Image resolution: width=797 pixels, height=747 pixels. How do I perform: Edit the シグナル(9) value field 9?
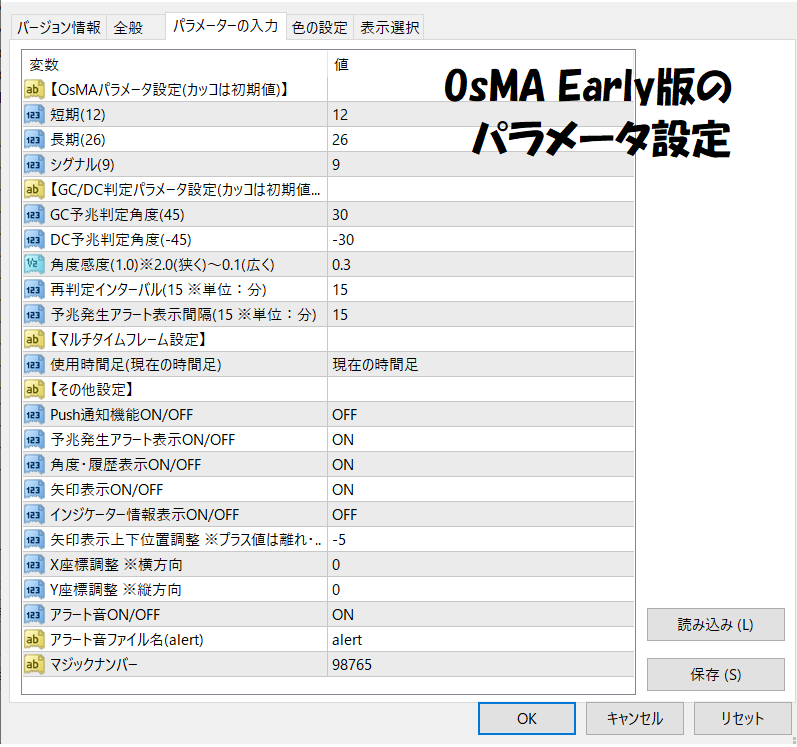(x=481, y=165)
